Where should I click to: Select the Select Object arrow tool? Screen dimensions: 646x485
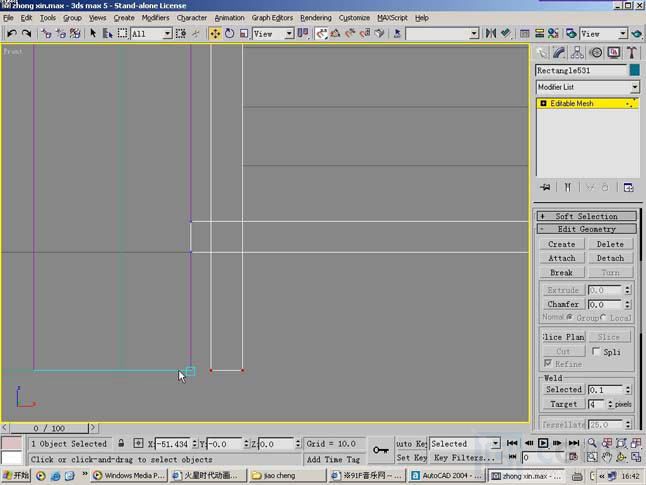pyautogui.click(x=93, y=33)
